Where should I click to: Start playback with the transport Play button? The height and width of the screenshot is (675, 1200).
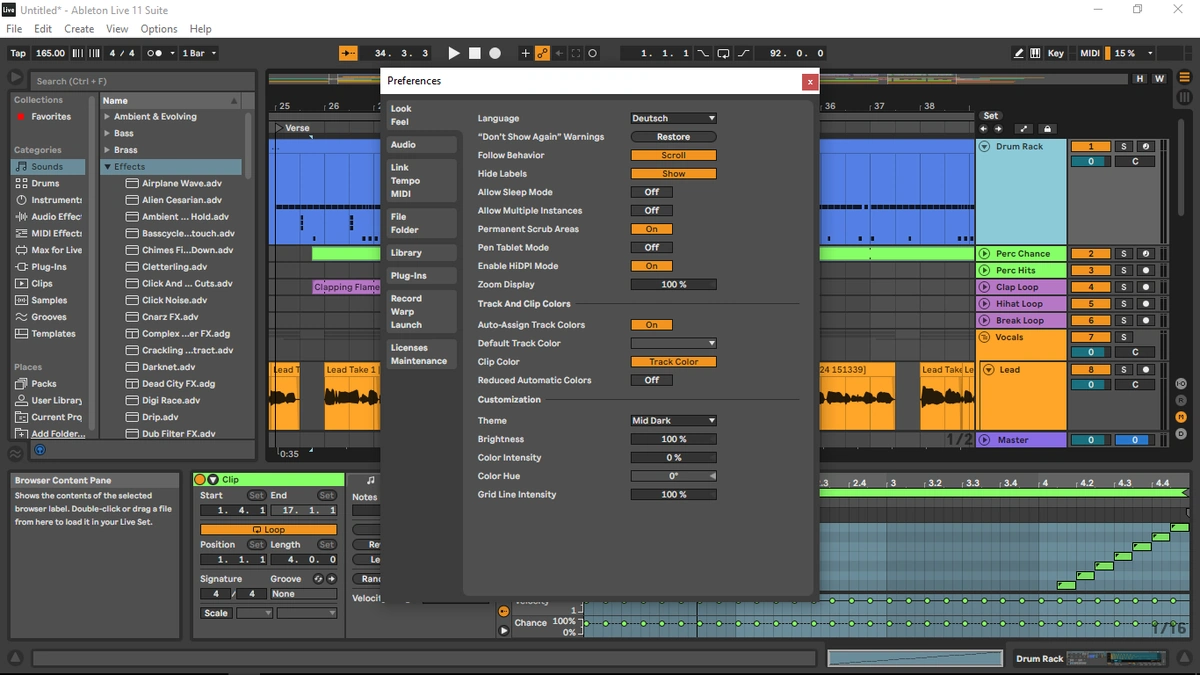pyautogui.click(x=454, y=53)
